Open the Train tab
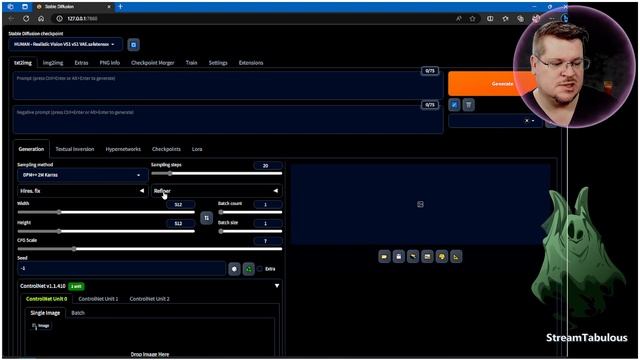Screen dimensions: 640x360 [191, 63]
